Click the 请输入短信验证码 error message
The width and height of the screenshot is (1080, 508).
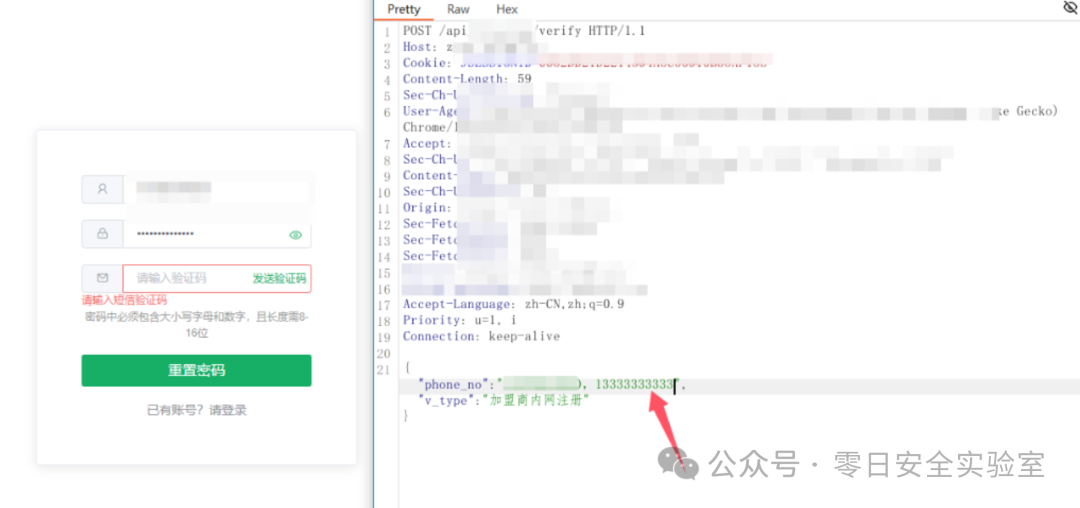click(124, 300)
